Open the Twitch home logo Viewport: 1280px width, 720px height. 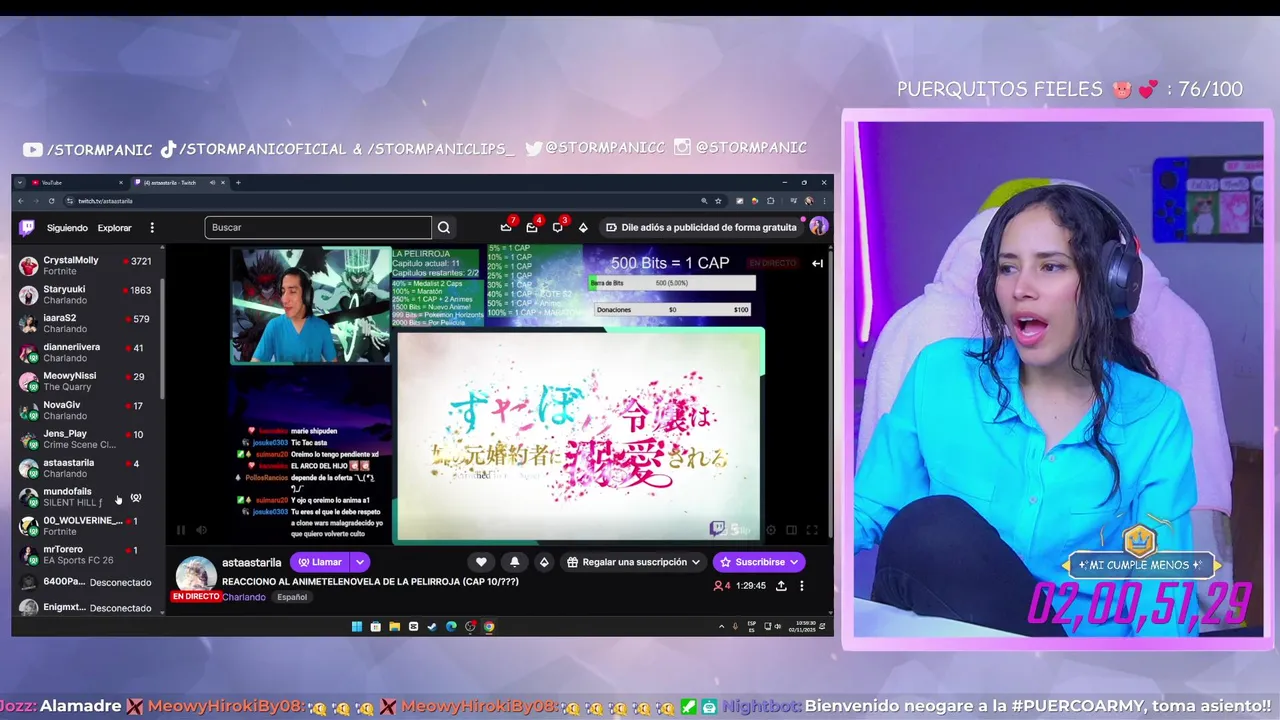pyautogui.click(x=27, y=228)
